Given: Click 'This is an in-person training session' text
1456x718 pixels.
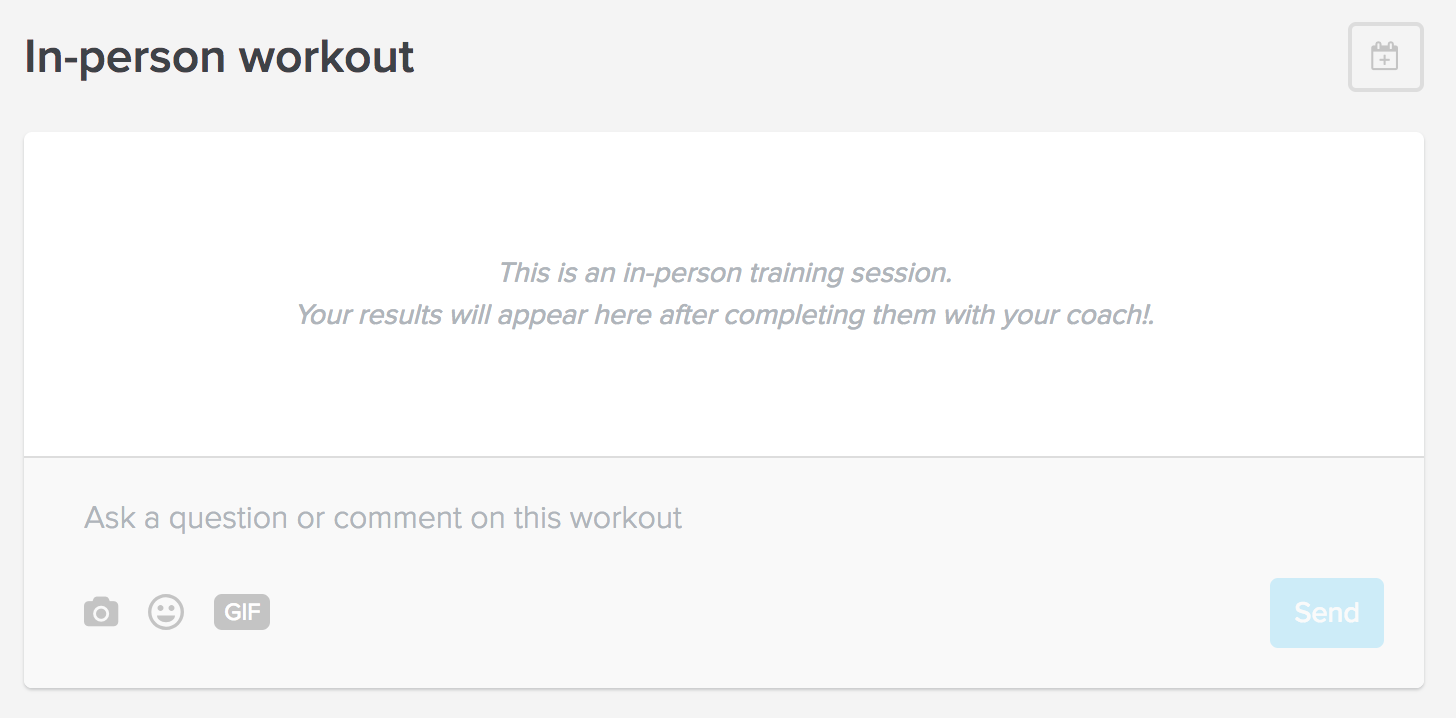Looking at the screenshot, I should (x=725, y=272).
